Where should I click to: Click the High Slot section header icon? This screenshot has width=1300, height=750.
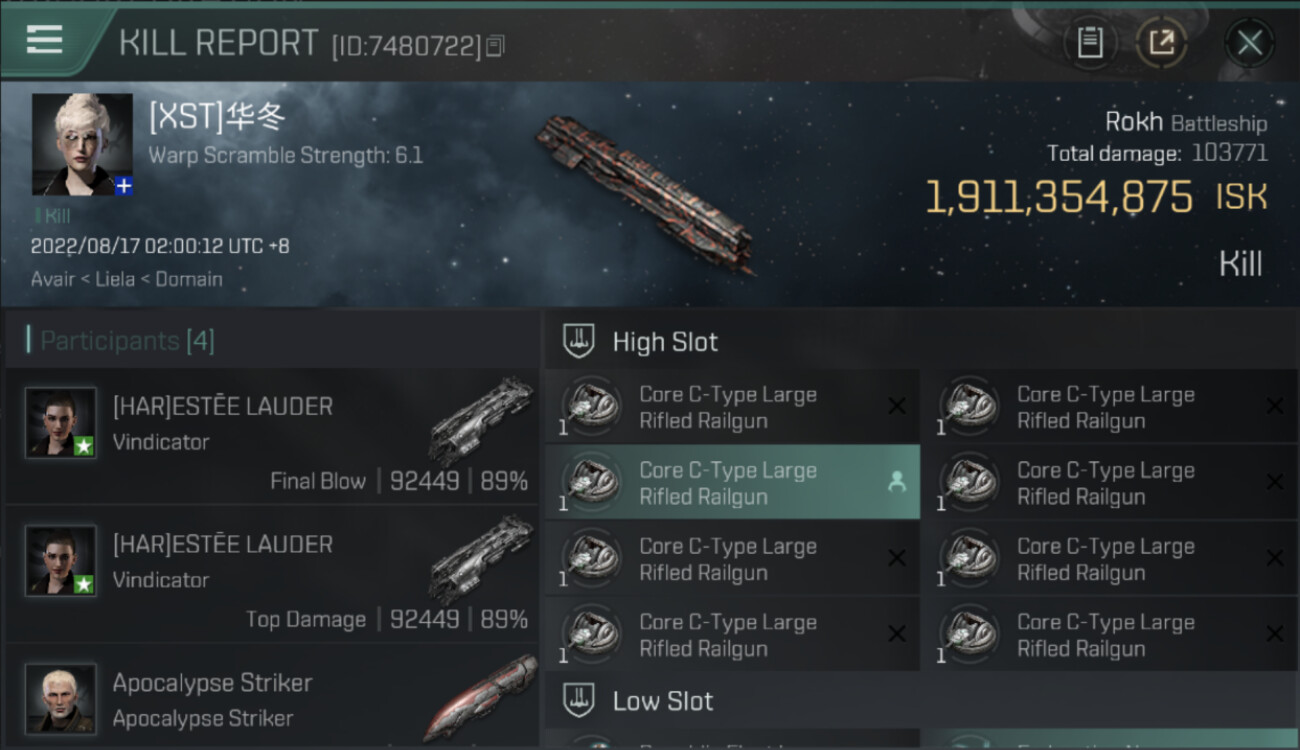pyautogui.click(x=578, y=341)
